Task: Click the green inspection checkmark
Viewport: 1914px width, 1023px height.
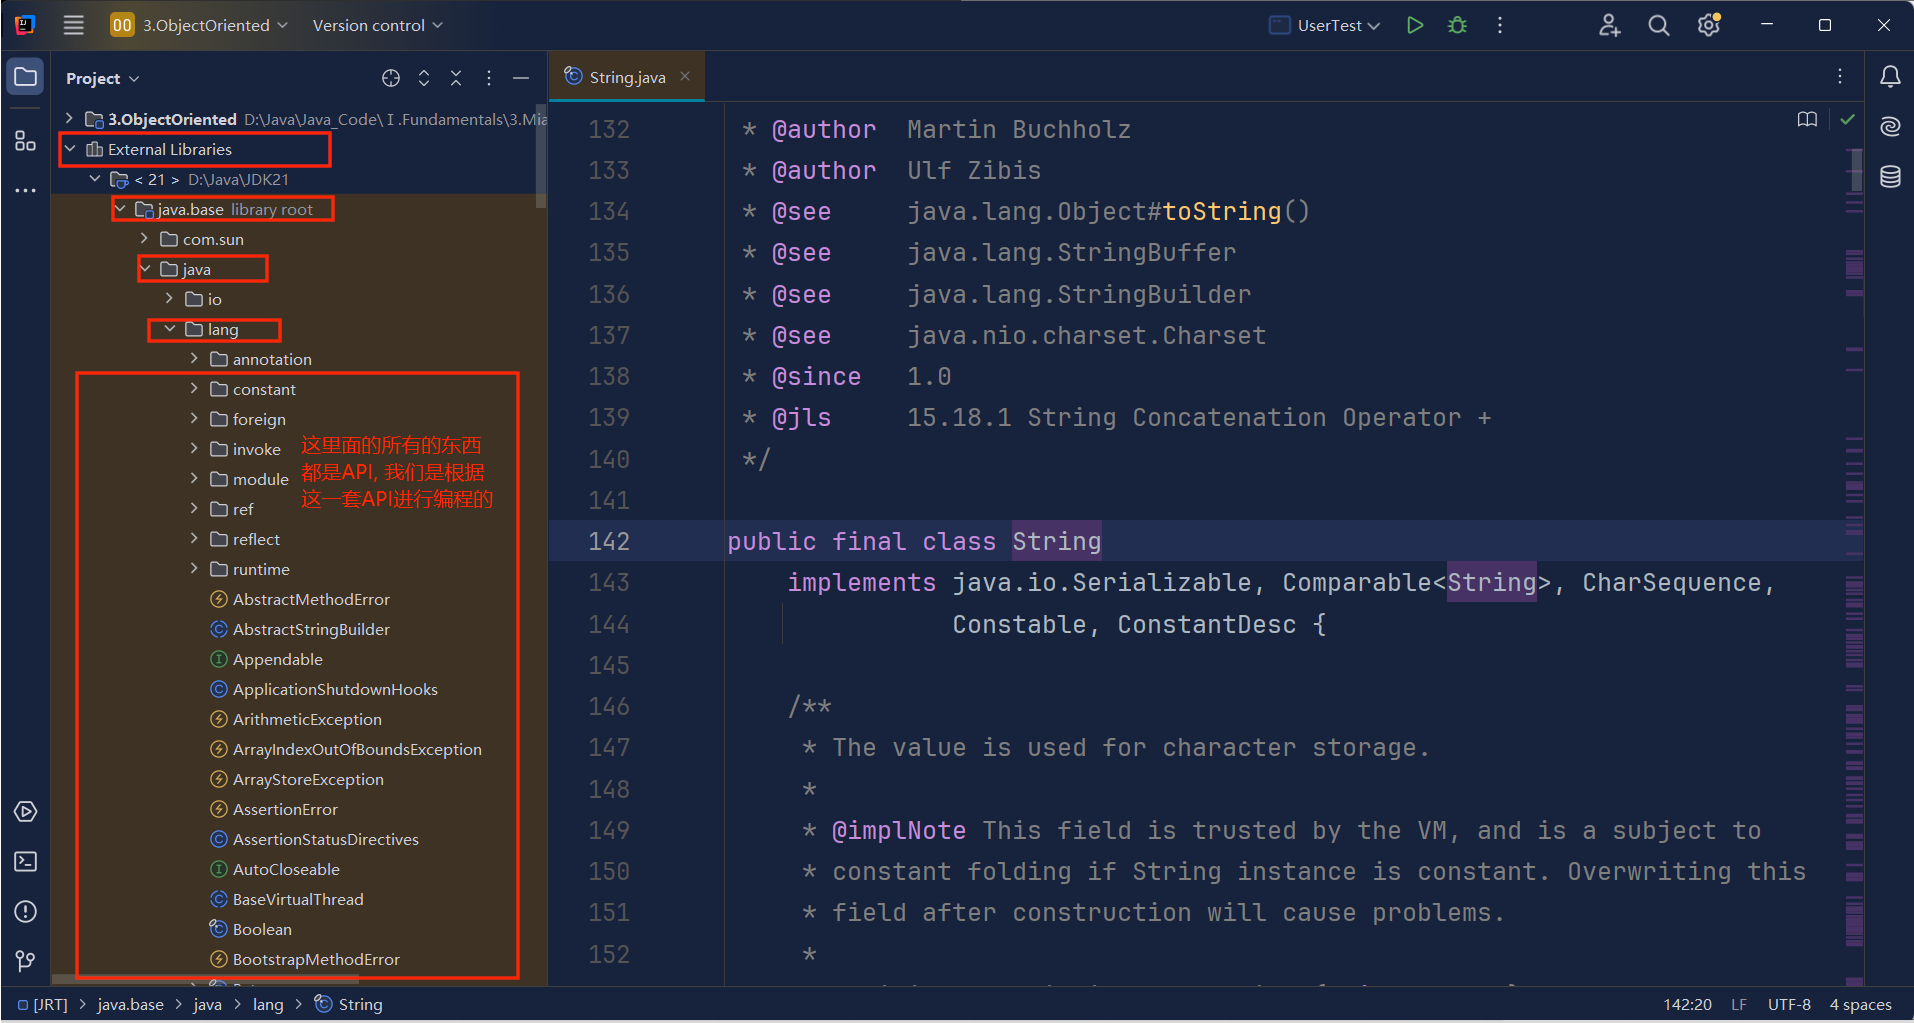Action: pyautogui.click(x=1848, y=120)
